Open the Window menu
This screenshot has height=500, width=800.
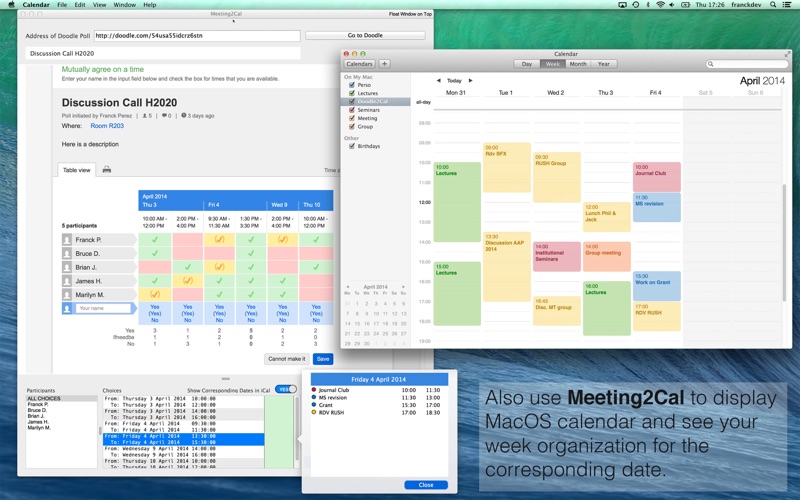(124, 5)
